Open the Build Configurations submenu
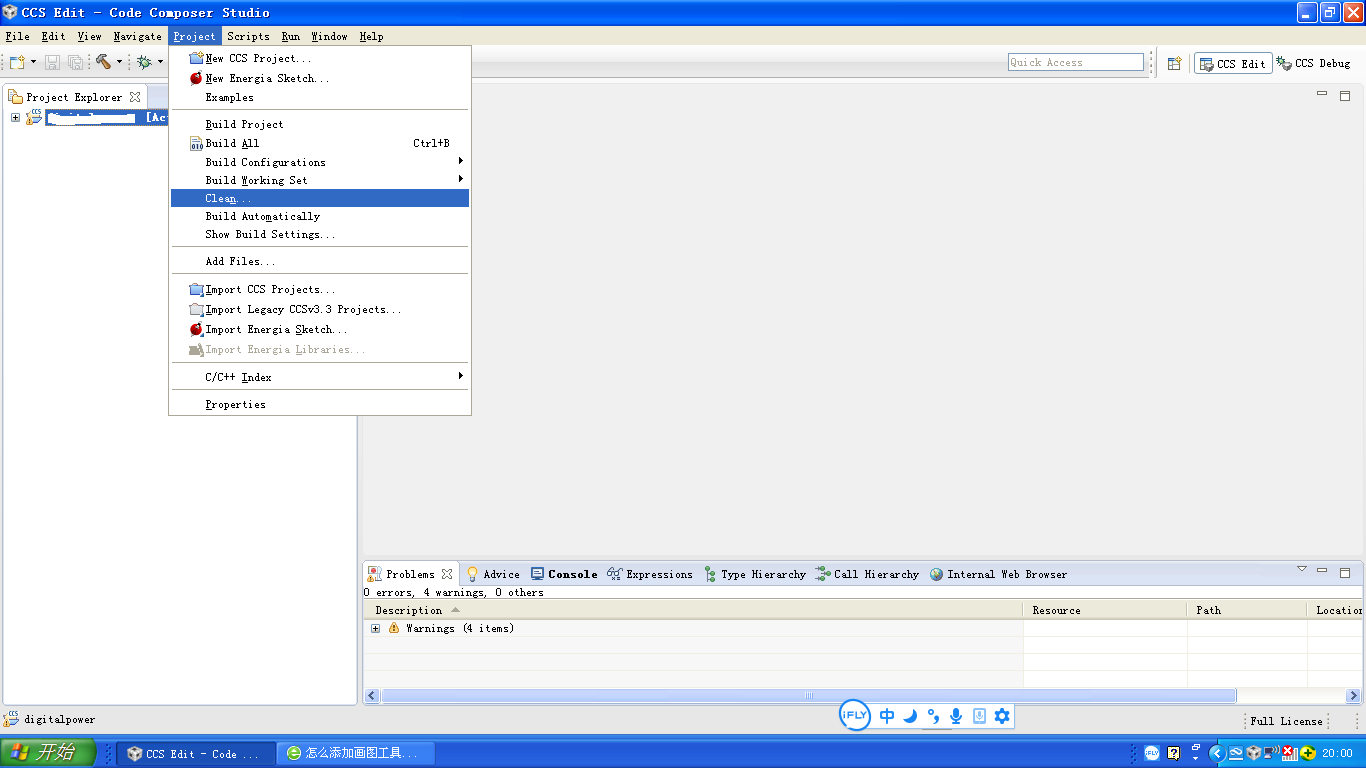Screen dimensions: 1366x768 [x=320, y=162]
